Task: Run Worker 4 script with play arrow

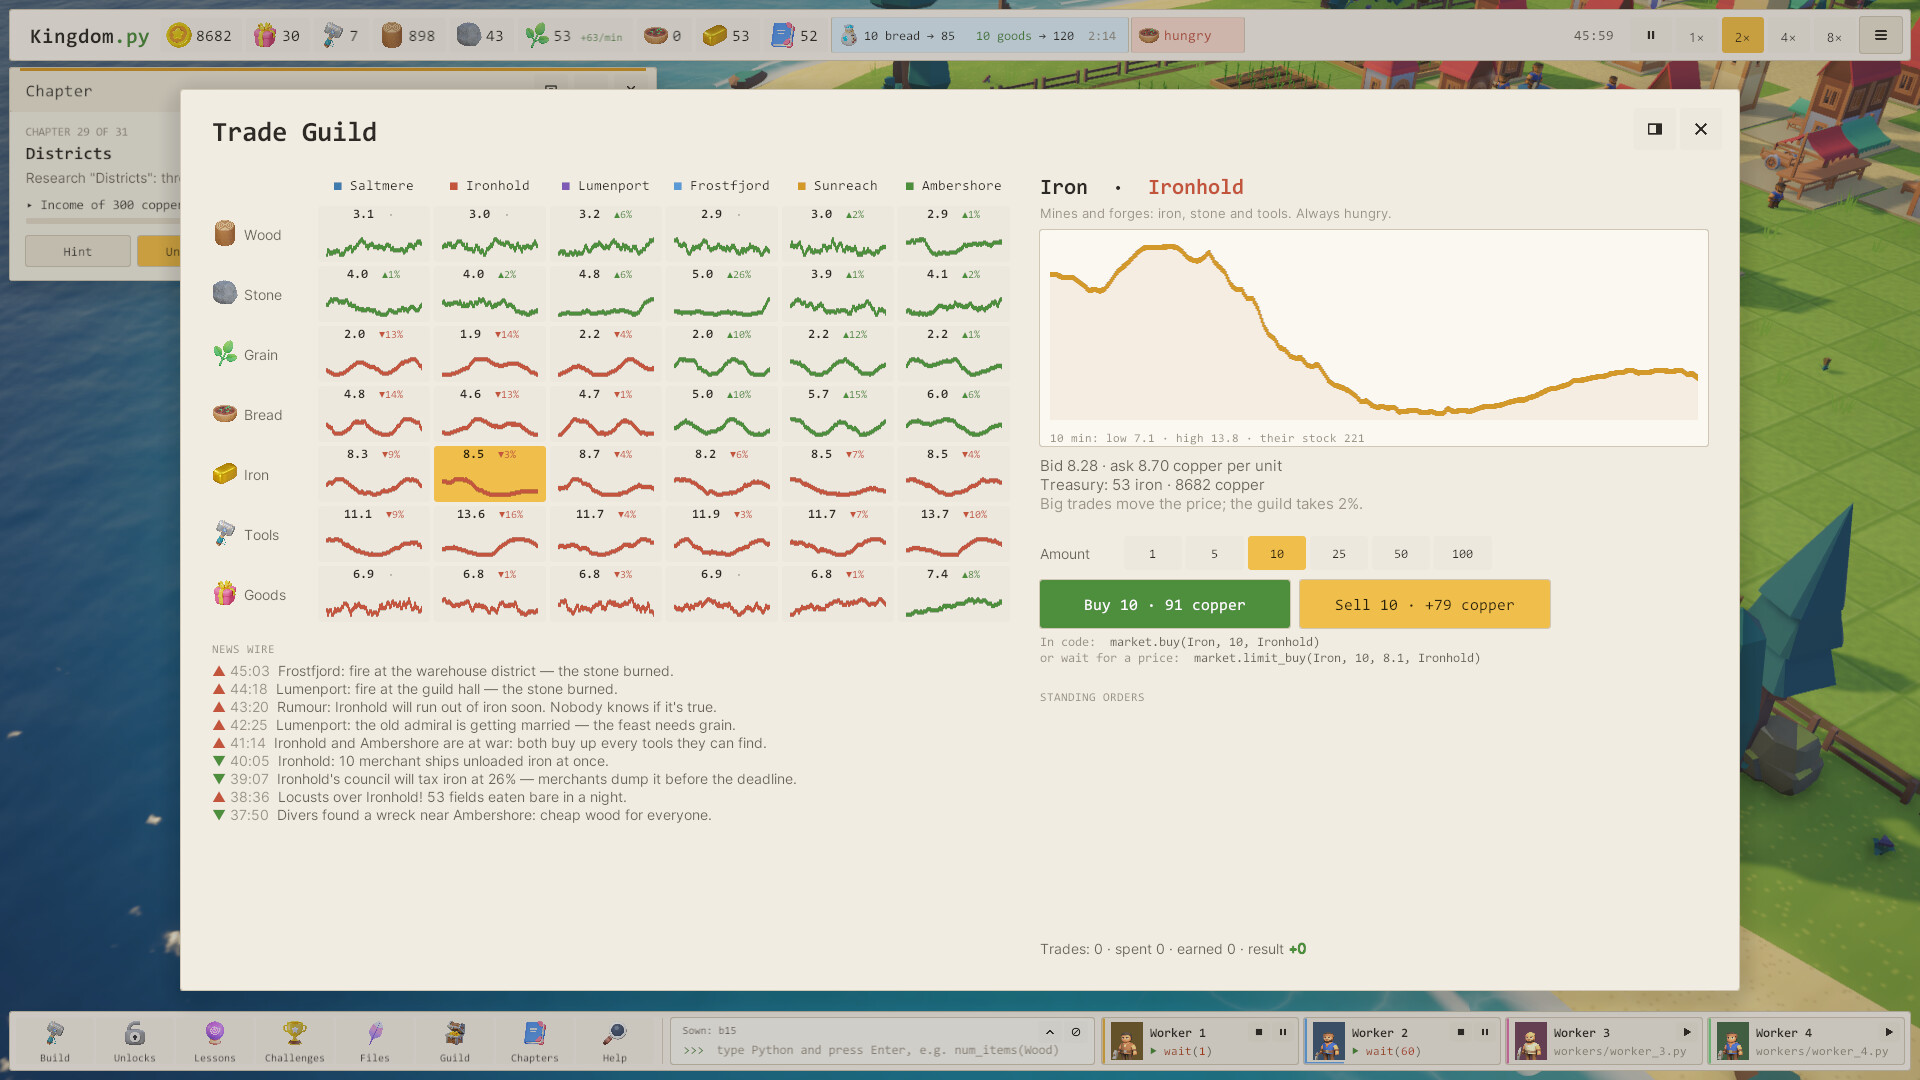Action: coord(1889,1032)
